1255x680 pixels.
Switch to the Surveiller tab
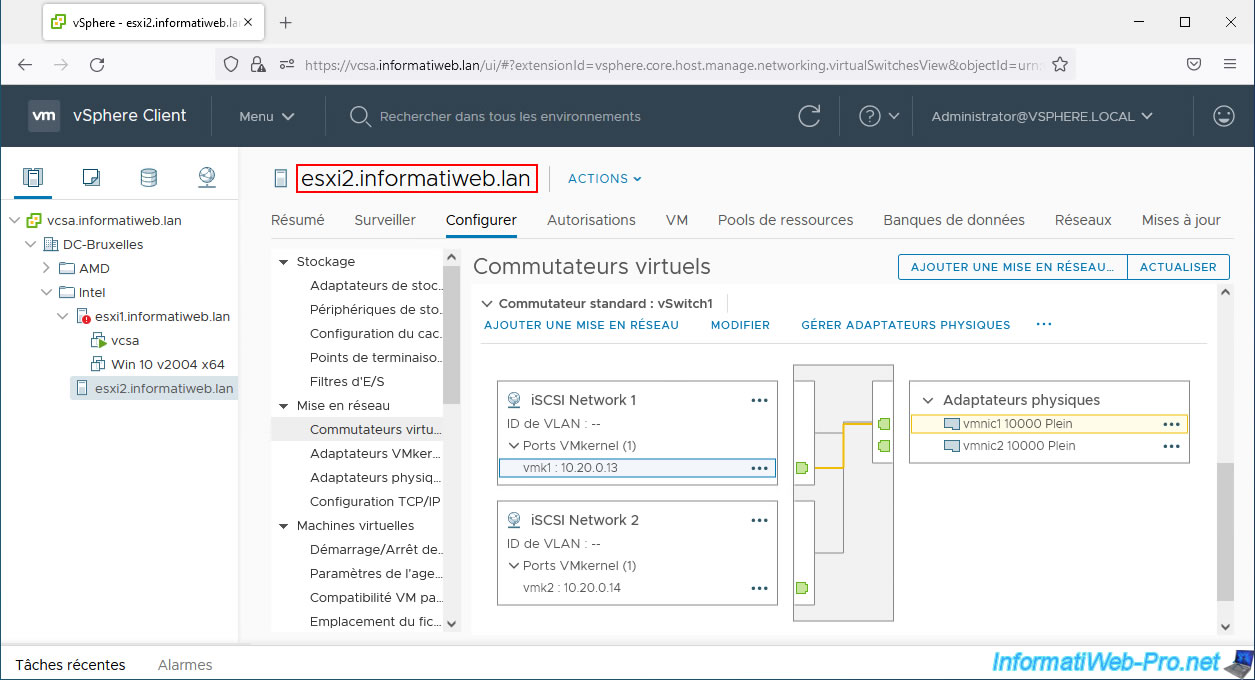pos(384,220)
